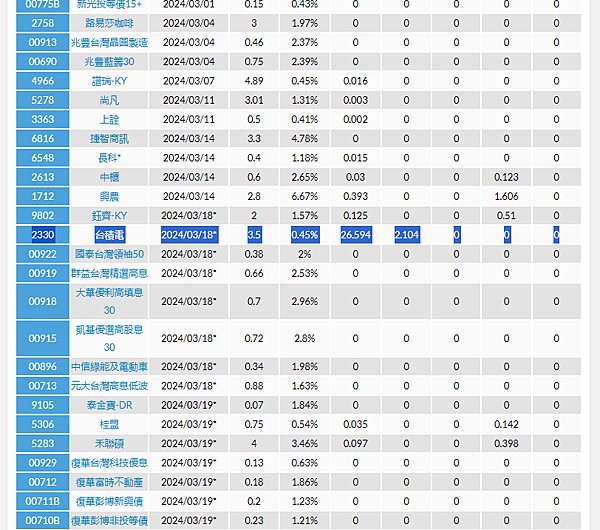Click stock code 5306
The image size is (600, 530).
click(x=42, y=424)
